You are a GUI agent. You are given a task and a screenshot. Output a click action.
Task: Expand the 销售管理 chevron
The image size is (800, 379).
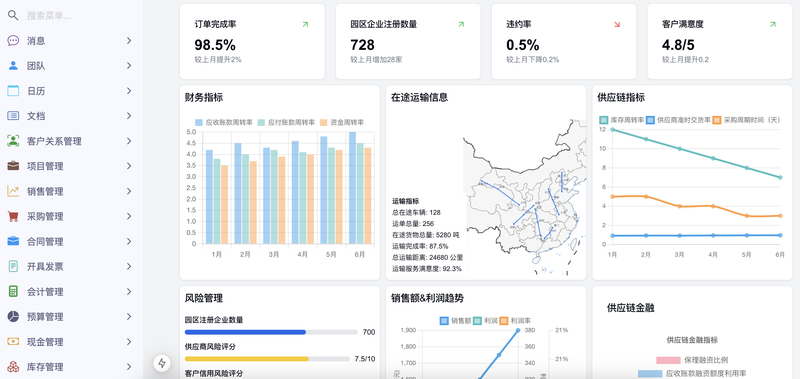[x=129, y=191]
